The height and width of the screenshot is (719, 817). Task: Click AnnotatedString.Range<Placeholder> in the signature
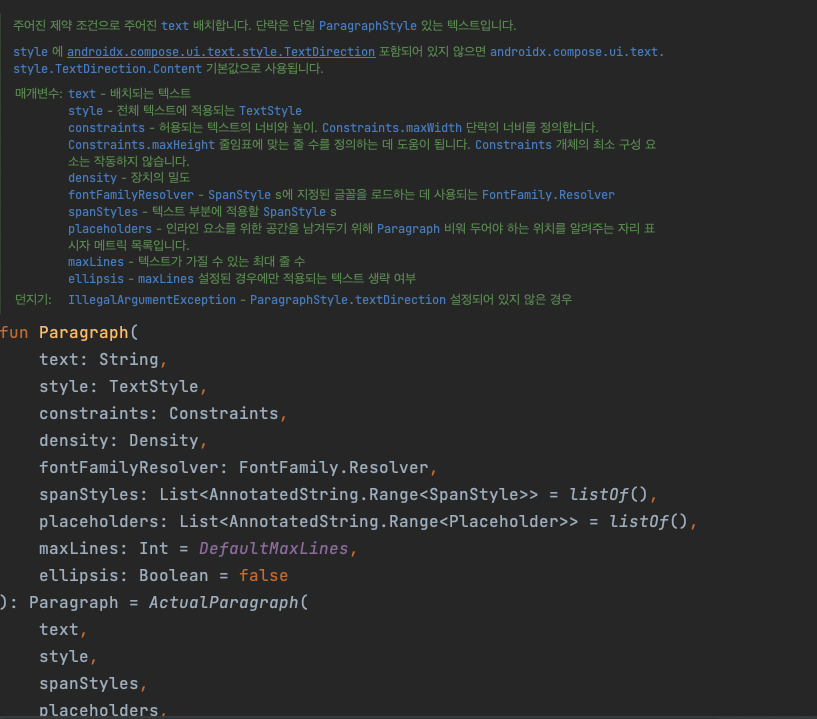399,522
